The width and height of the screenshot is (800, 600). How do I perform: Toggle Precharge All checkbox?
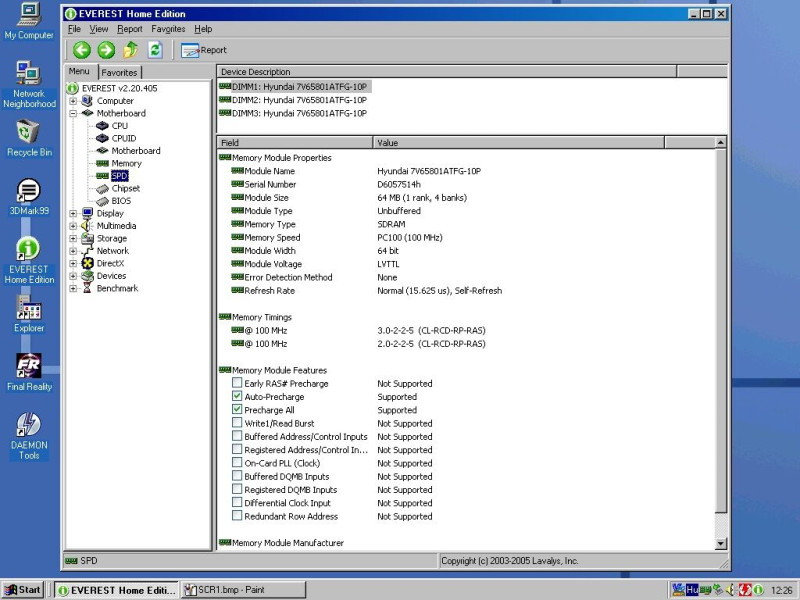(x=237, y=409)
